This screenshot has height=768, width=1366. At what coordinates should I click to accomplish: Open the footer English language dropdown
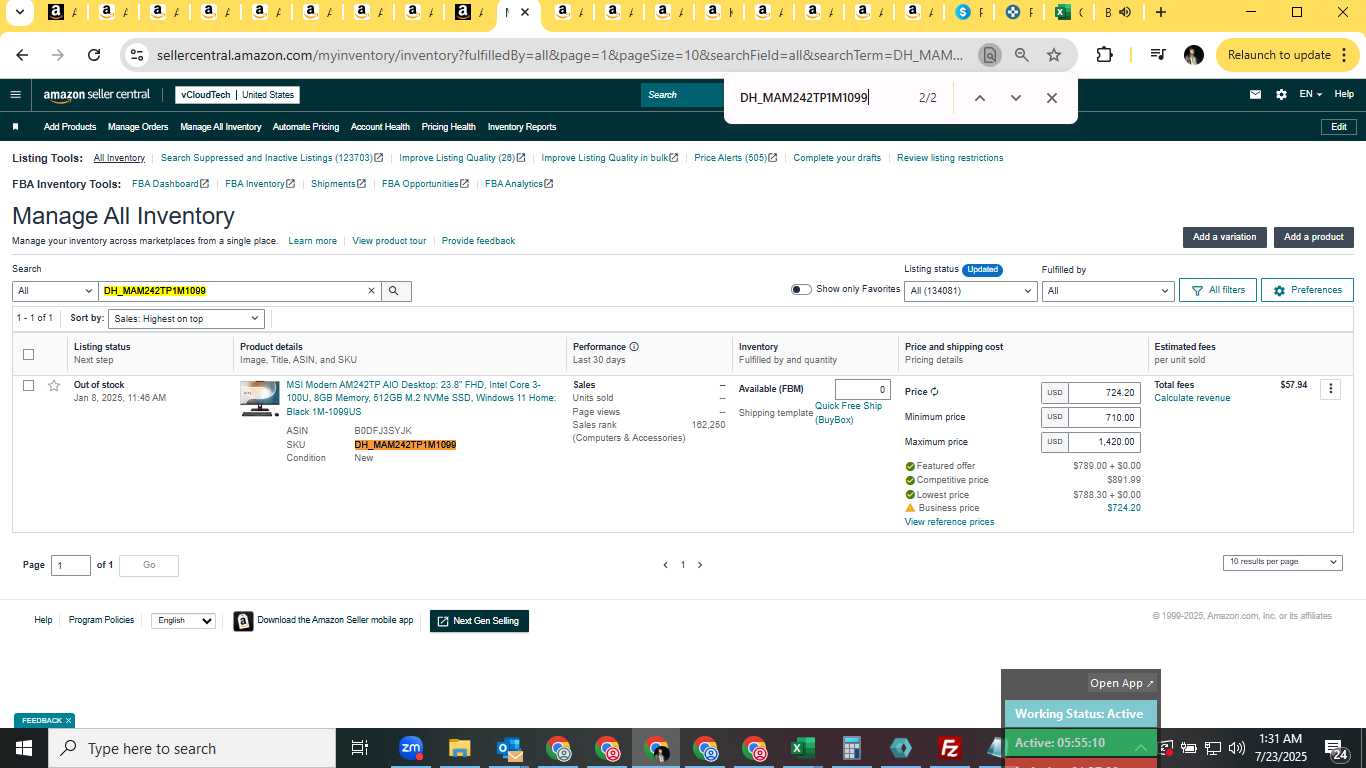tap(183, 621)
